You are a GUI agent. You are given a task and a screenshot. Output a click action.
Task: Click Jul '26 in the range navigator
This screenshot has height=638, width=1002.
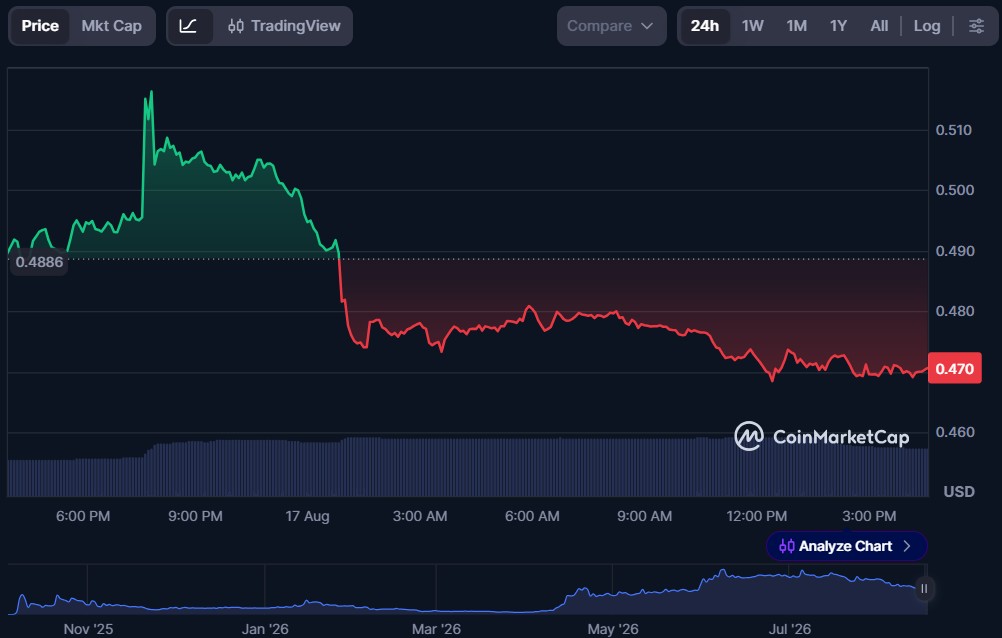pos(789,629)
